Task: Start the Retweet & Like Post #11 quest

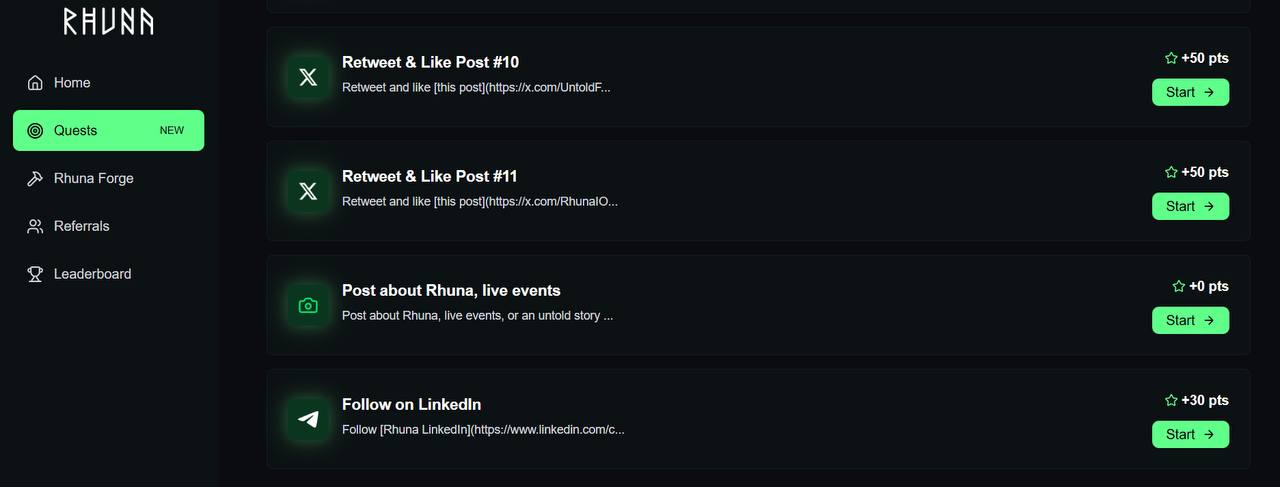Action: tap(1190, 206)
